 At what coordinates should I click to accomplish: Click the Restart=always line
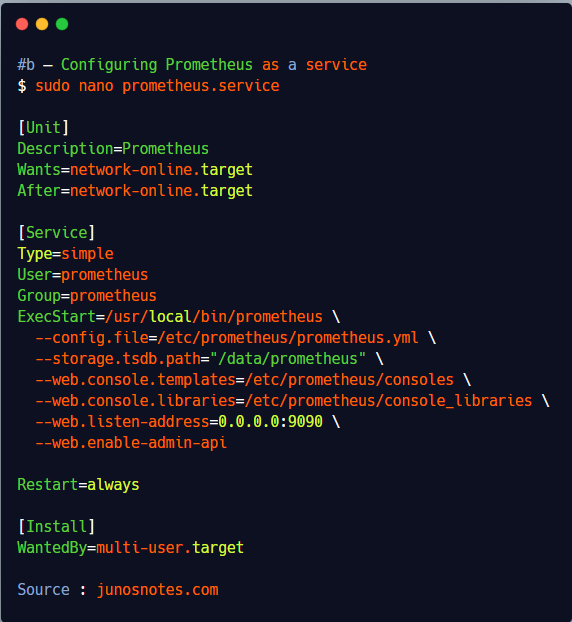(x=79, y=485)
